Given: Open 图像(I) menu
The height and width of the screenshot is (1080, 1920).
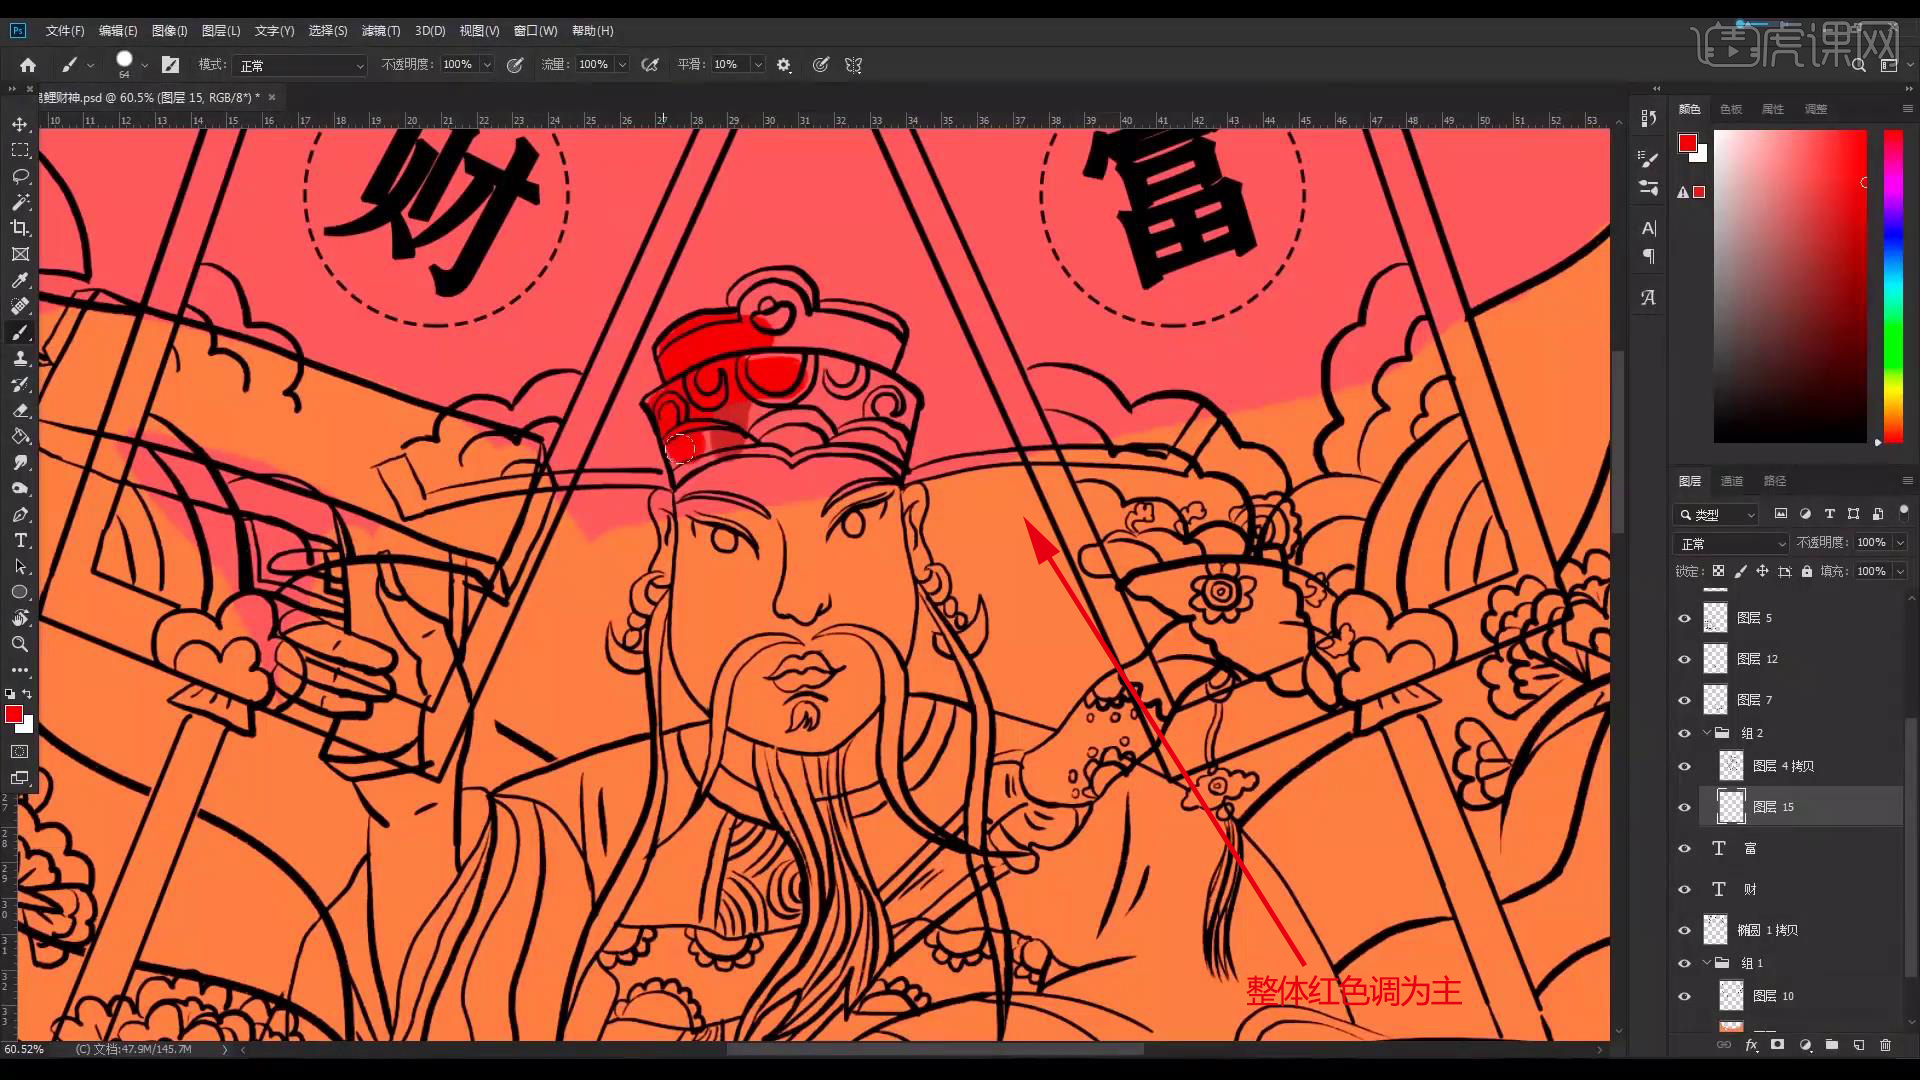Looking at the screenshot, I should click(170, 31).
